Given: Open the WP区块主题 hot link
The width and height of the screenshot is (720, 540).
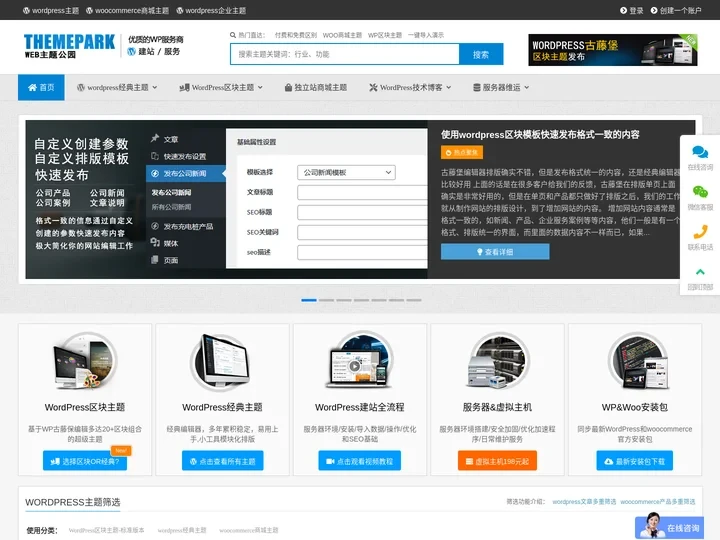Looking at the screenshot, I should 385,35.
